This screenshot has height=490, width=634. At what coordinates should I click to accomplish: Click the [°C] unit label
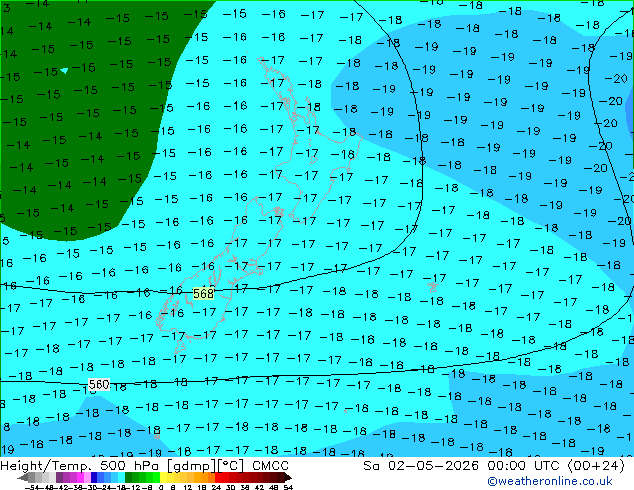click(231, 466)
